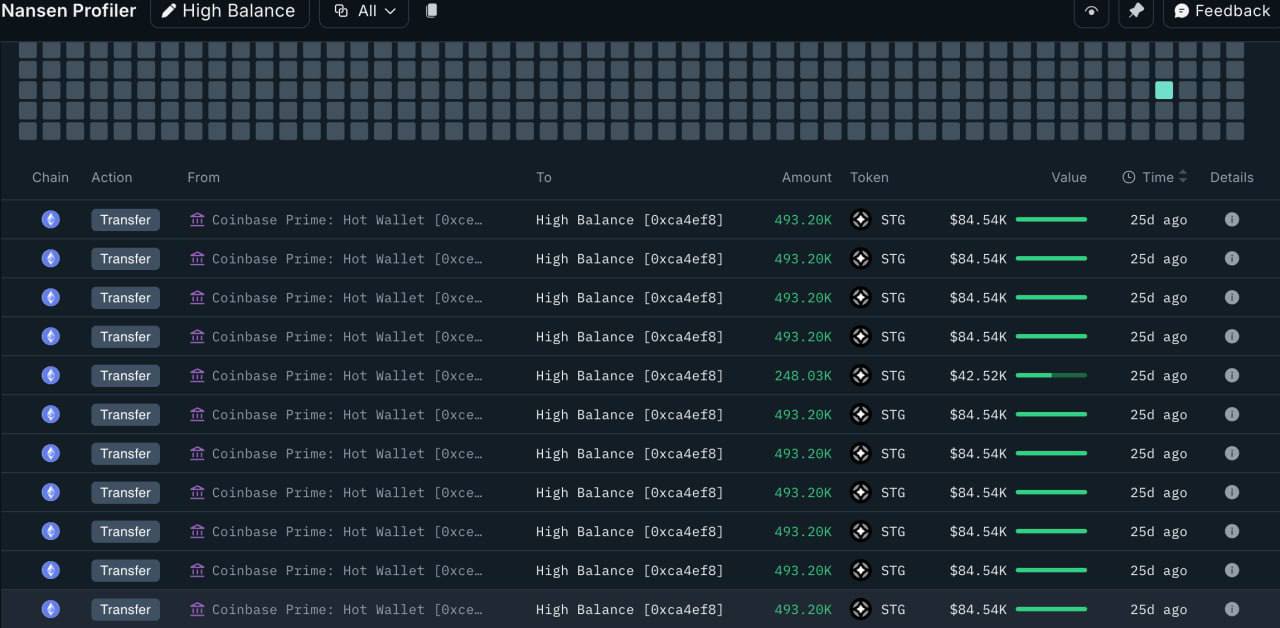This screenshot has width=1280, height=628.
Task: Open the All filter dropdown
Action: coord(364,11)
